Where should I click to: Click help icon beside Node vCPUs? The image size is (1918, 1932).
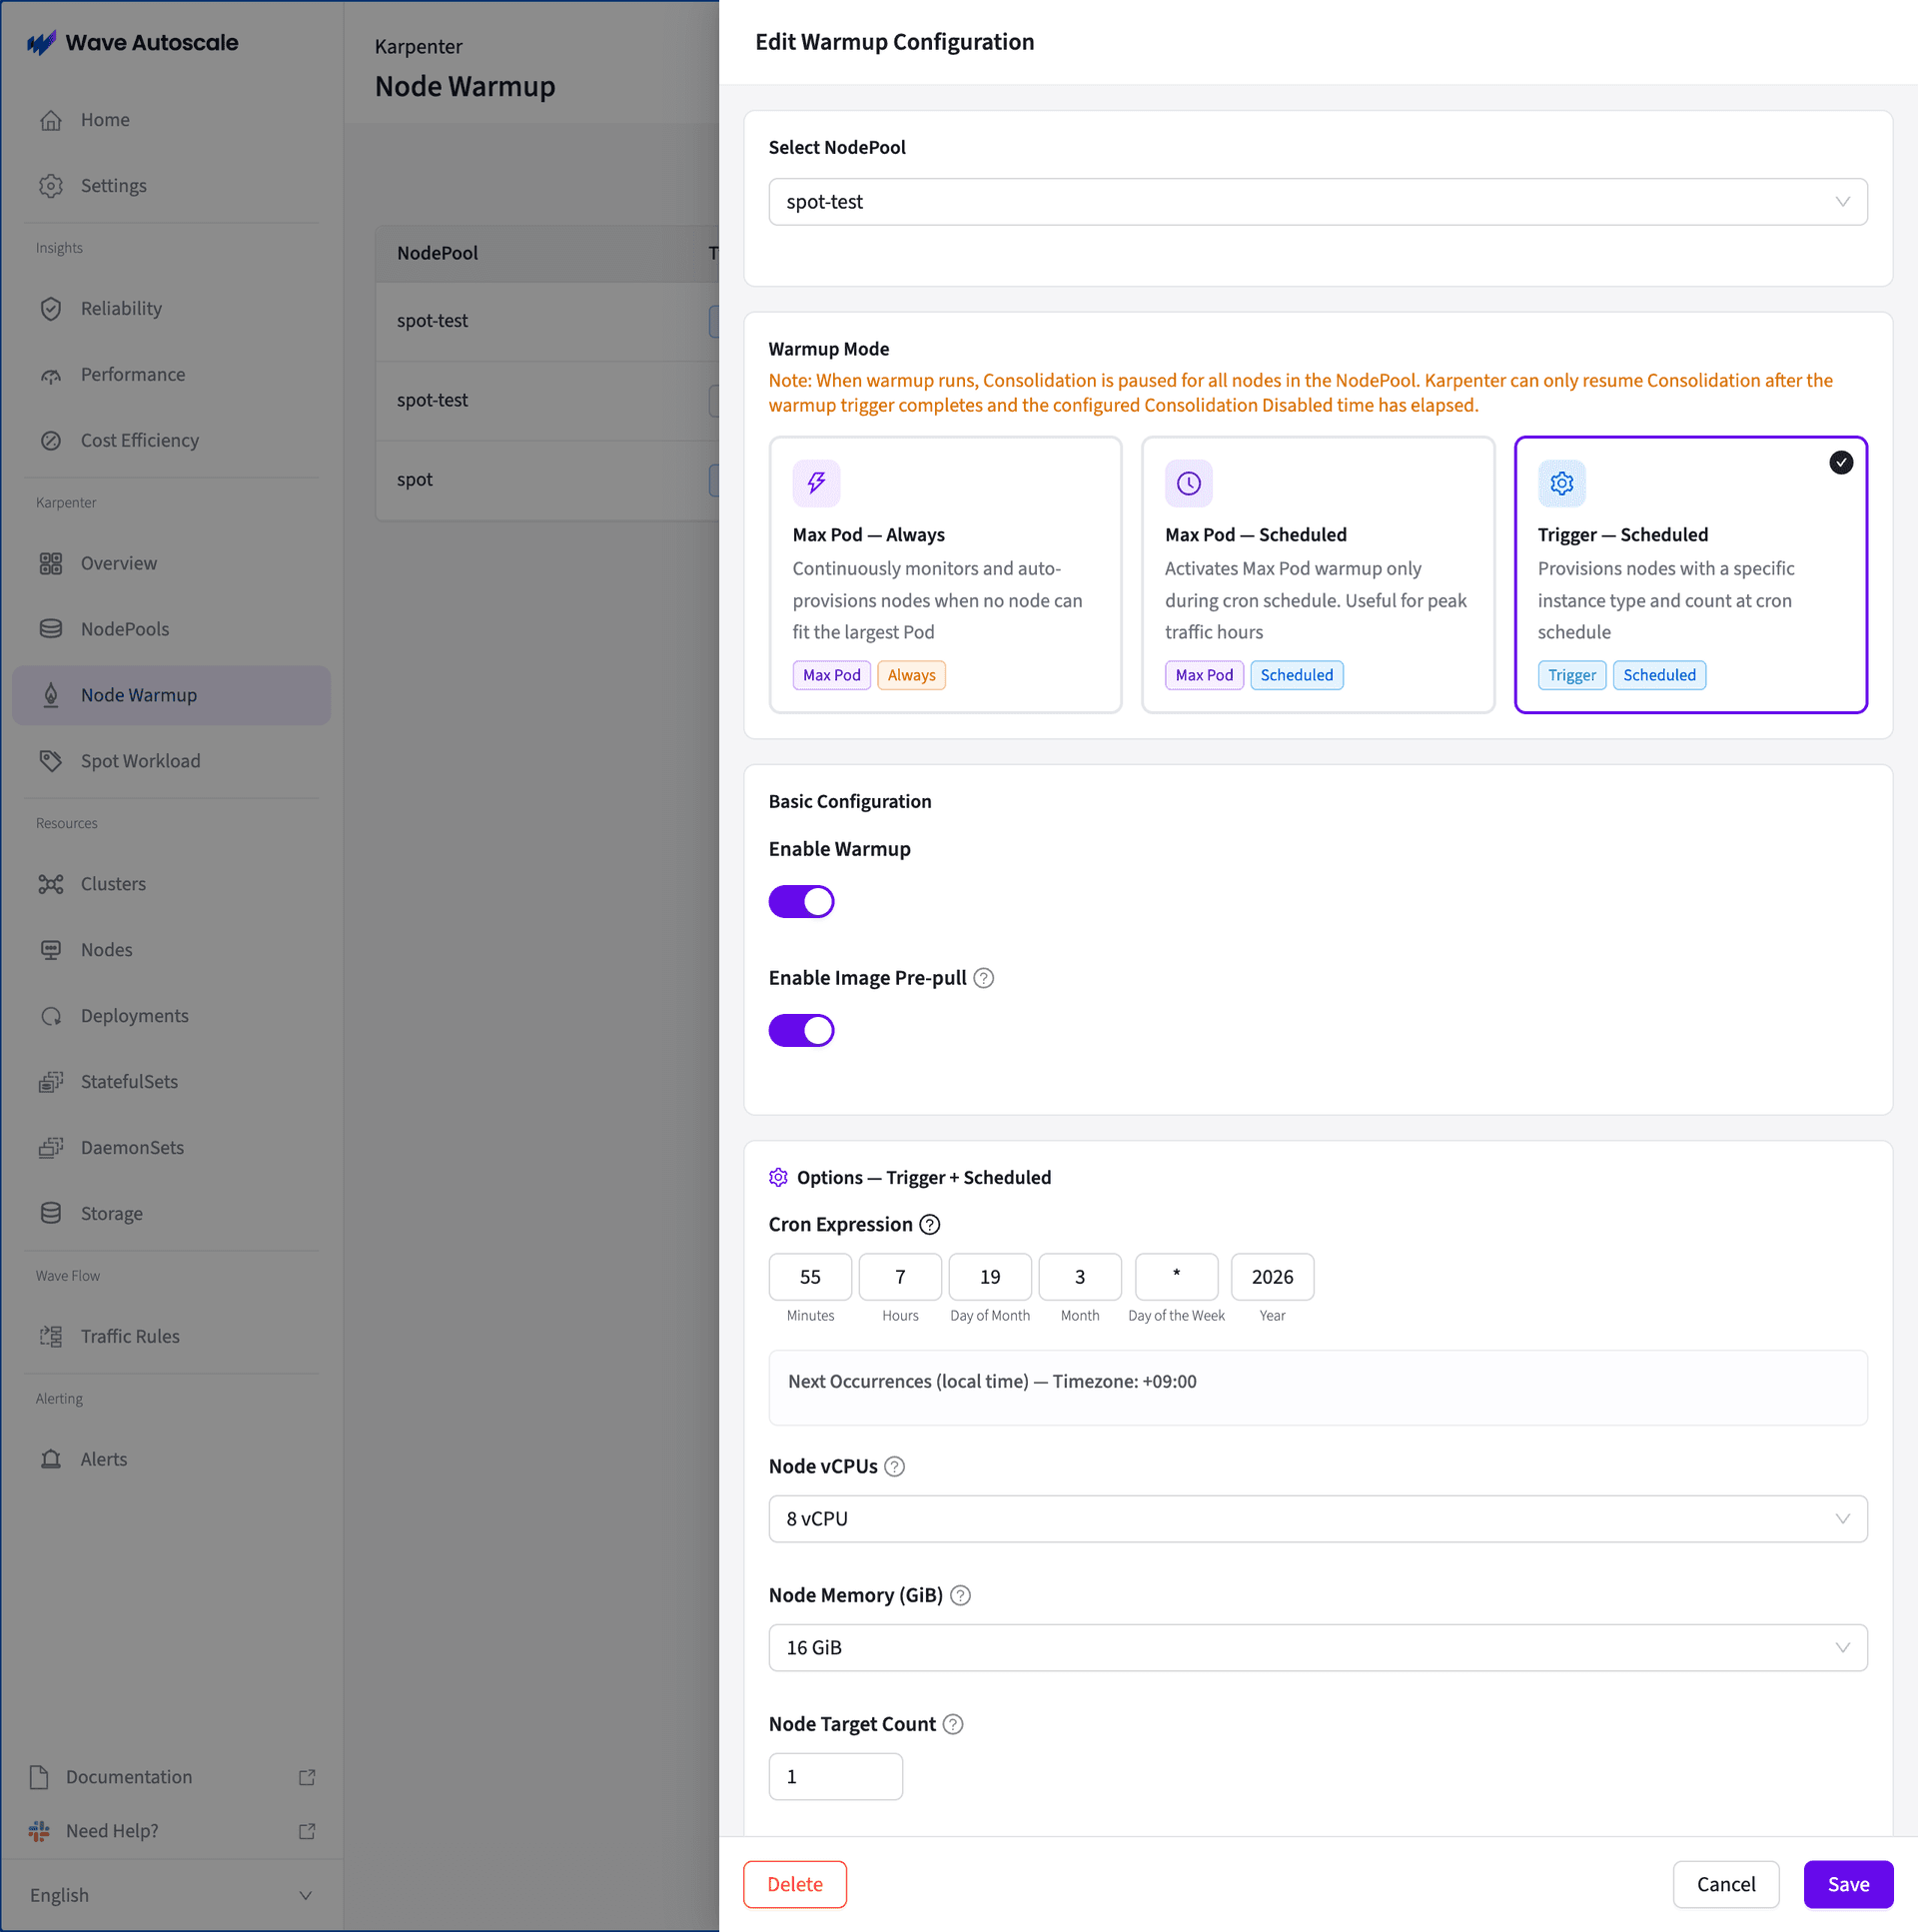coord(895,1468)
